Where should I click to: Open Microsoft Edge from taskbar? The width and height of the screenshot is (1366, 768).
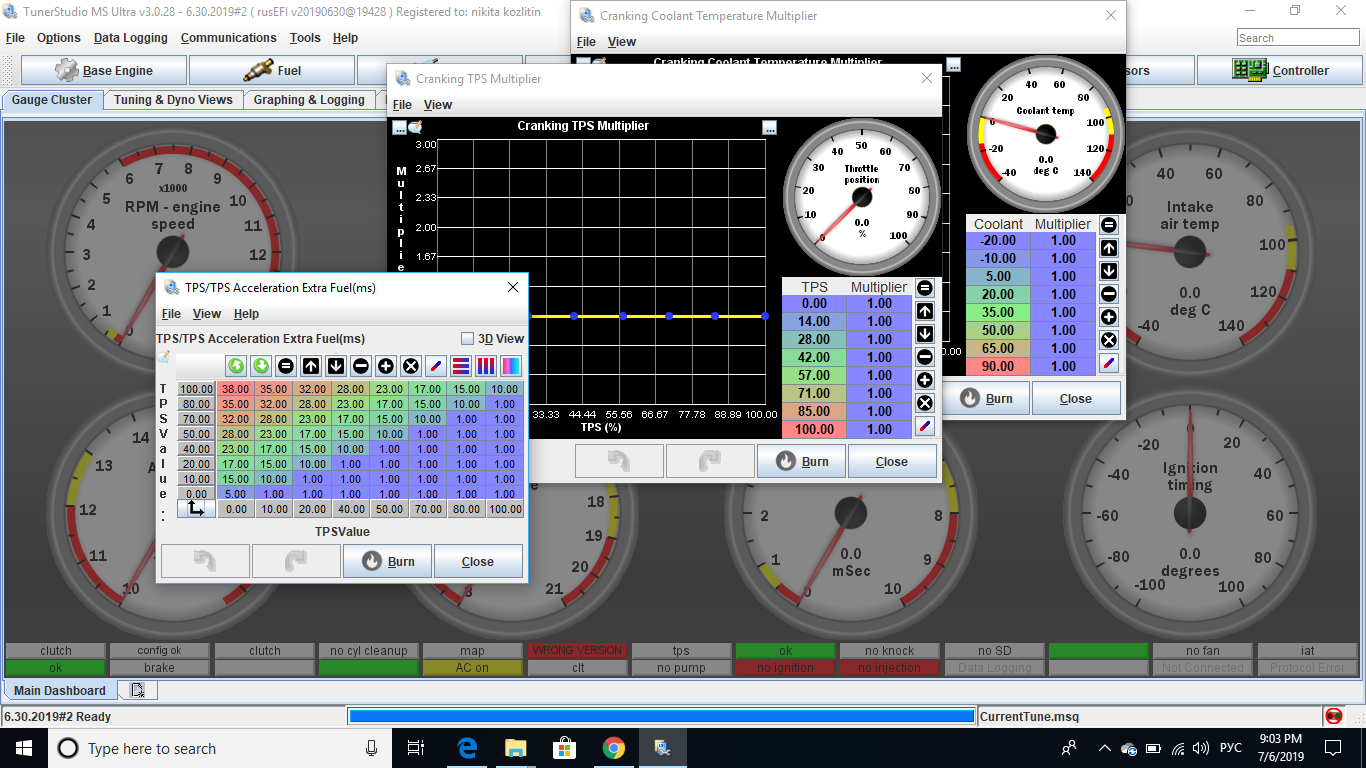click(467, 748)
